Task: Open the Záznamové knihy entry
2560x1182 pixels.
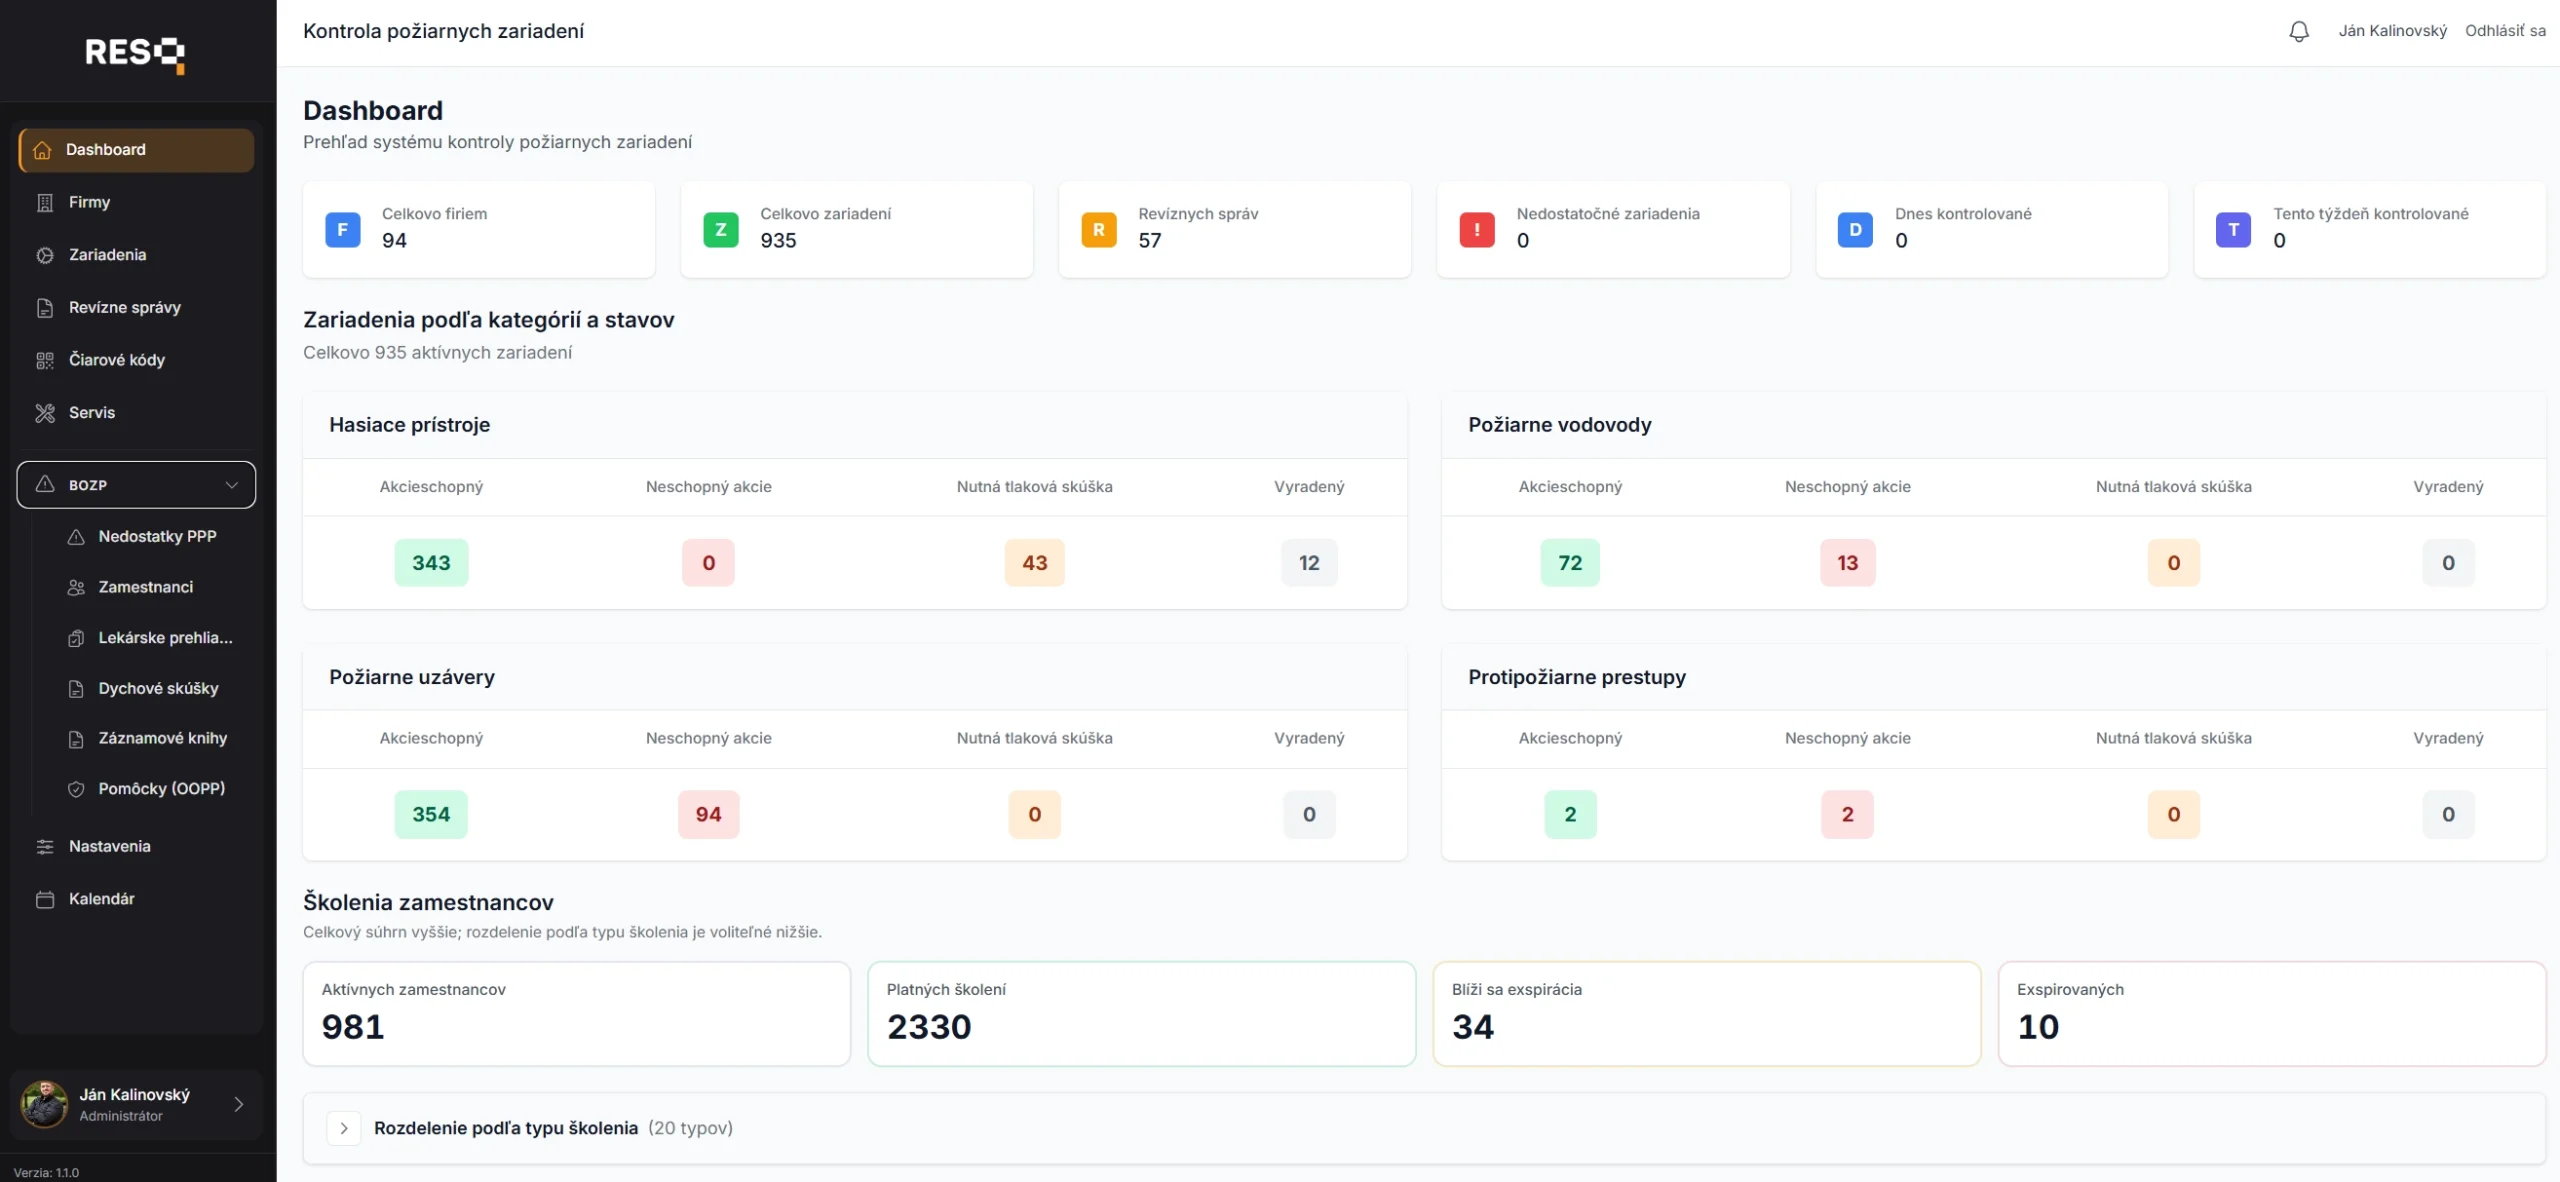Action: (161, 738)
